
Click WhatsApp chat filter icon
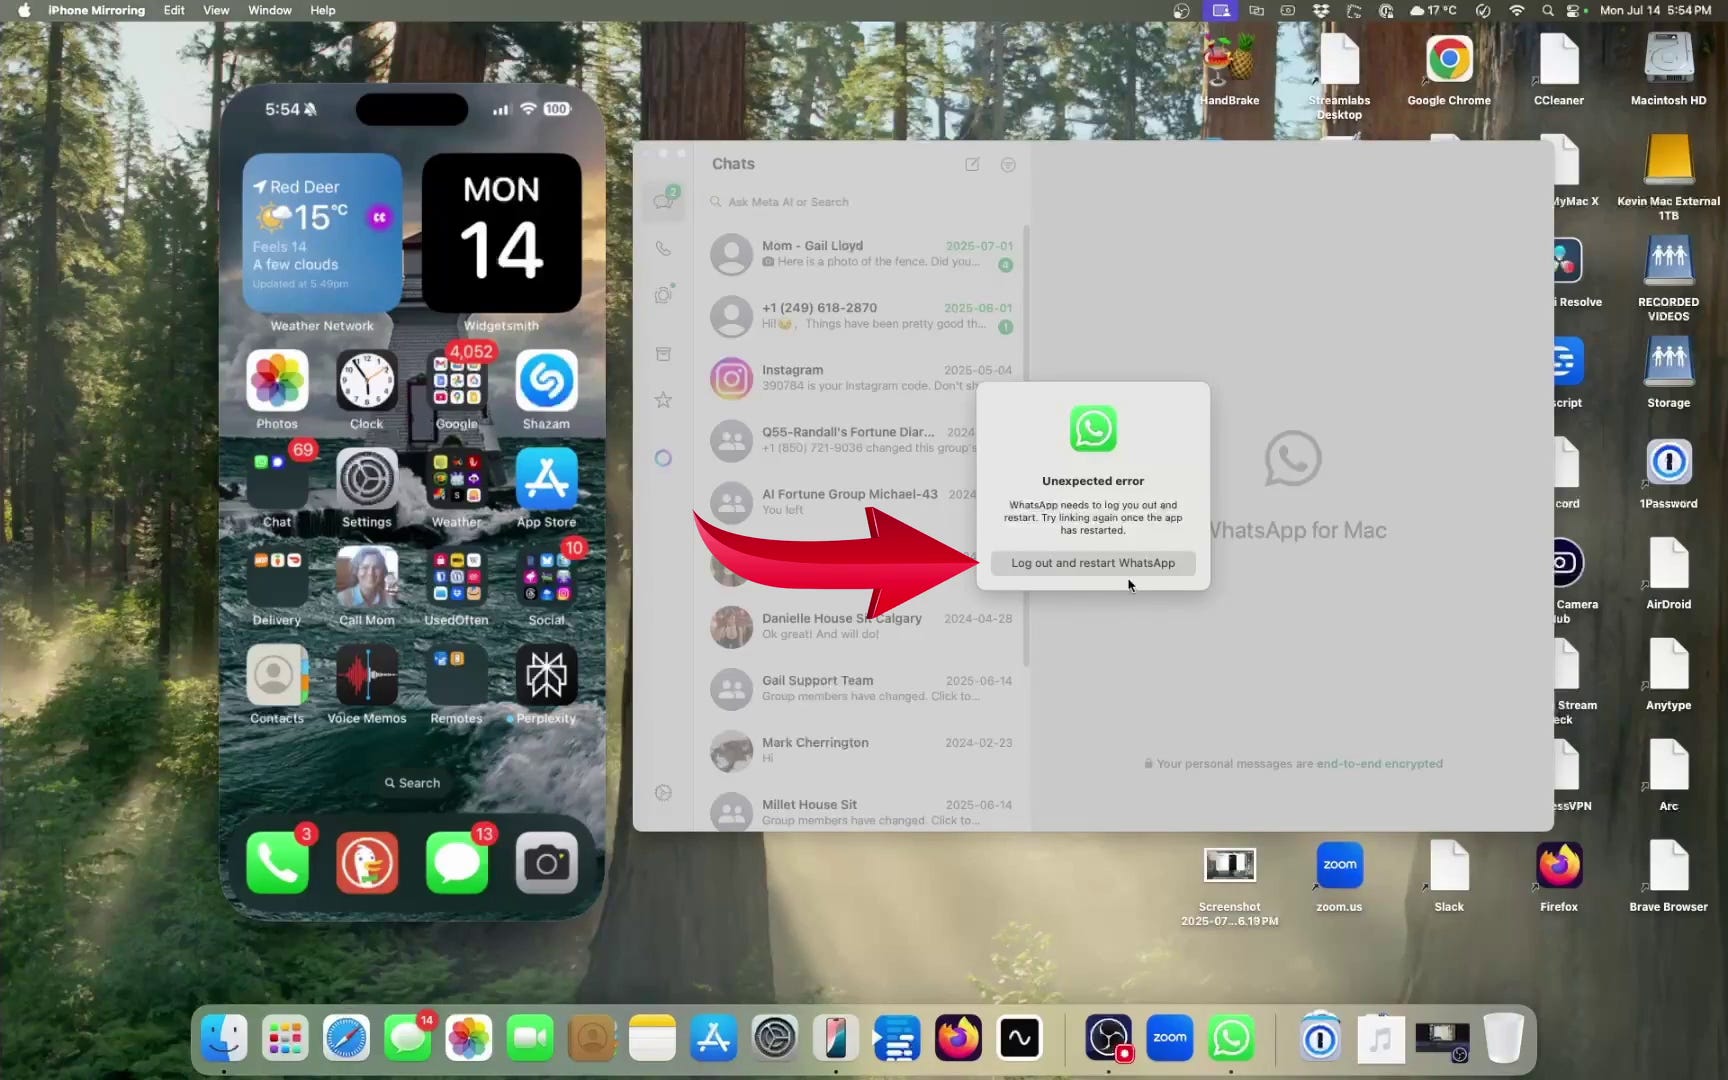click(x=1008, y=164)
